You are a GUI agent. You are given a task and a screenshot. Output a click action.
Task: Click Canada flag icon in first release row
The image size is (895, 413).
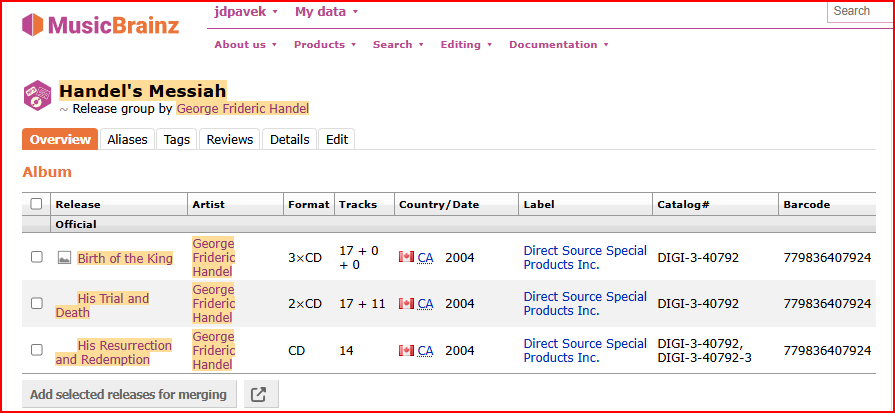(x=406, y=257)
